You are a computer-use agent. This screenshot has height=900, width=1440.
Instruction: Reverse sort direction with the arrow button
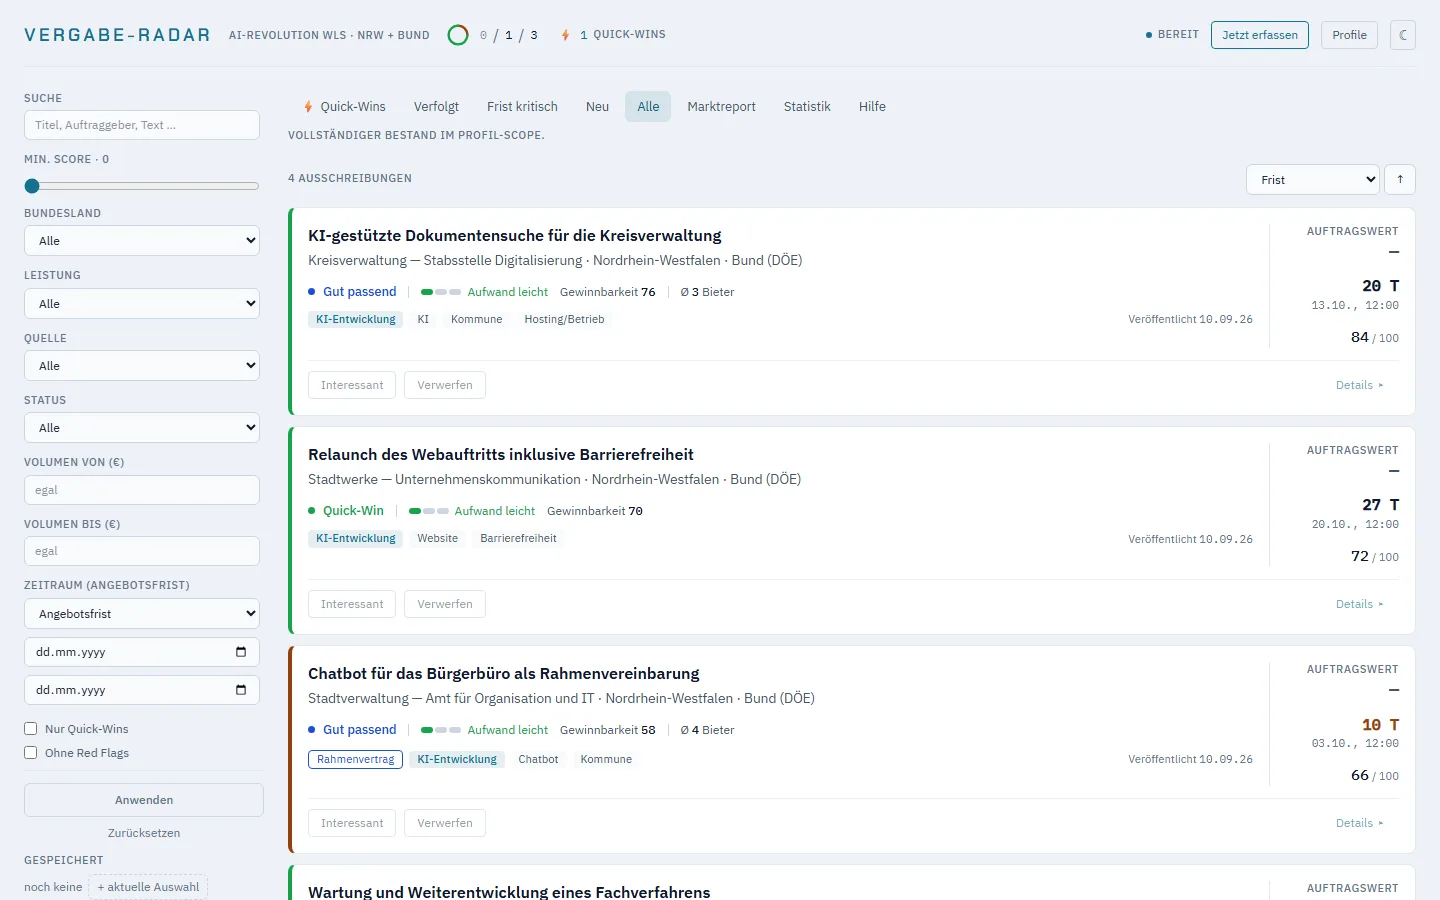1400,179
